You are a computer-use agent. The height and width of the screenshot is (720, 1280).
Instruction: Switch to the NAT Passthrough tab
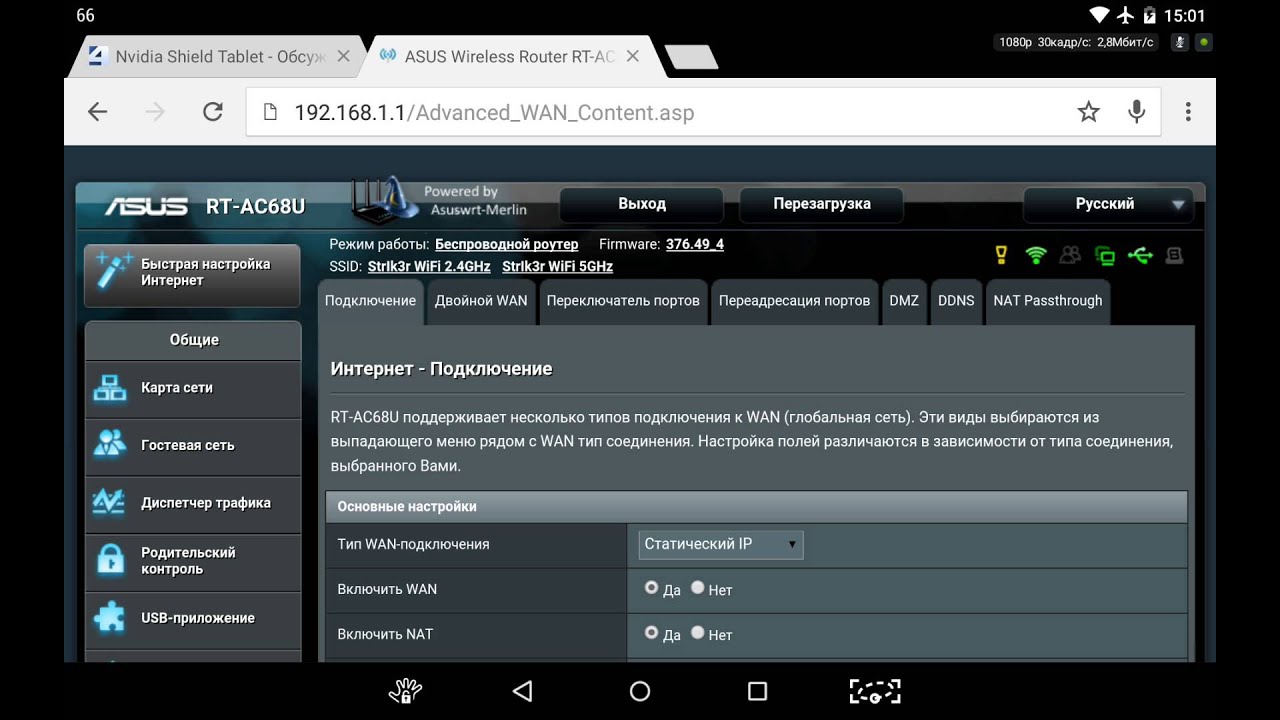pyautogui.click(x=1048, y=301)
